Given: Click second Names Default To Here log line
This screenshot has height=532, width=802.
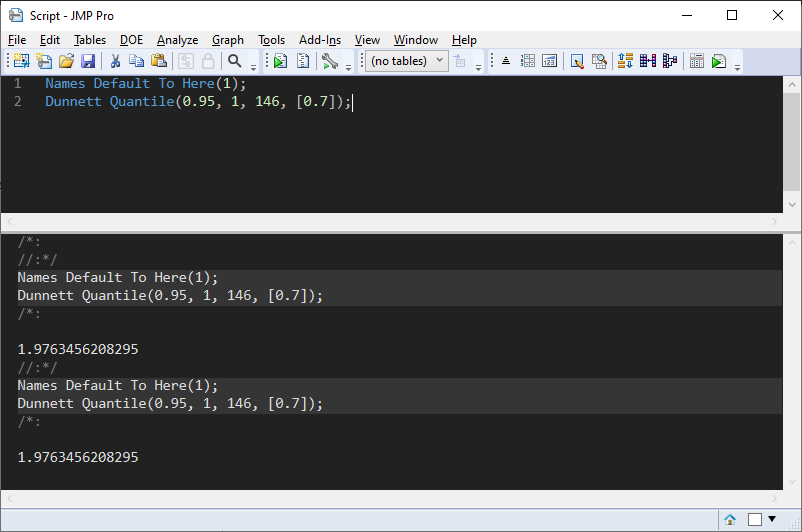Looking at the screenshot, I should point(118,386).
